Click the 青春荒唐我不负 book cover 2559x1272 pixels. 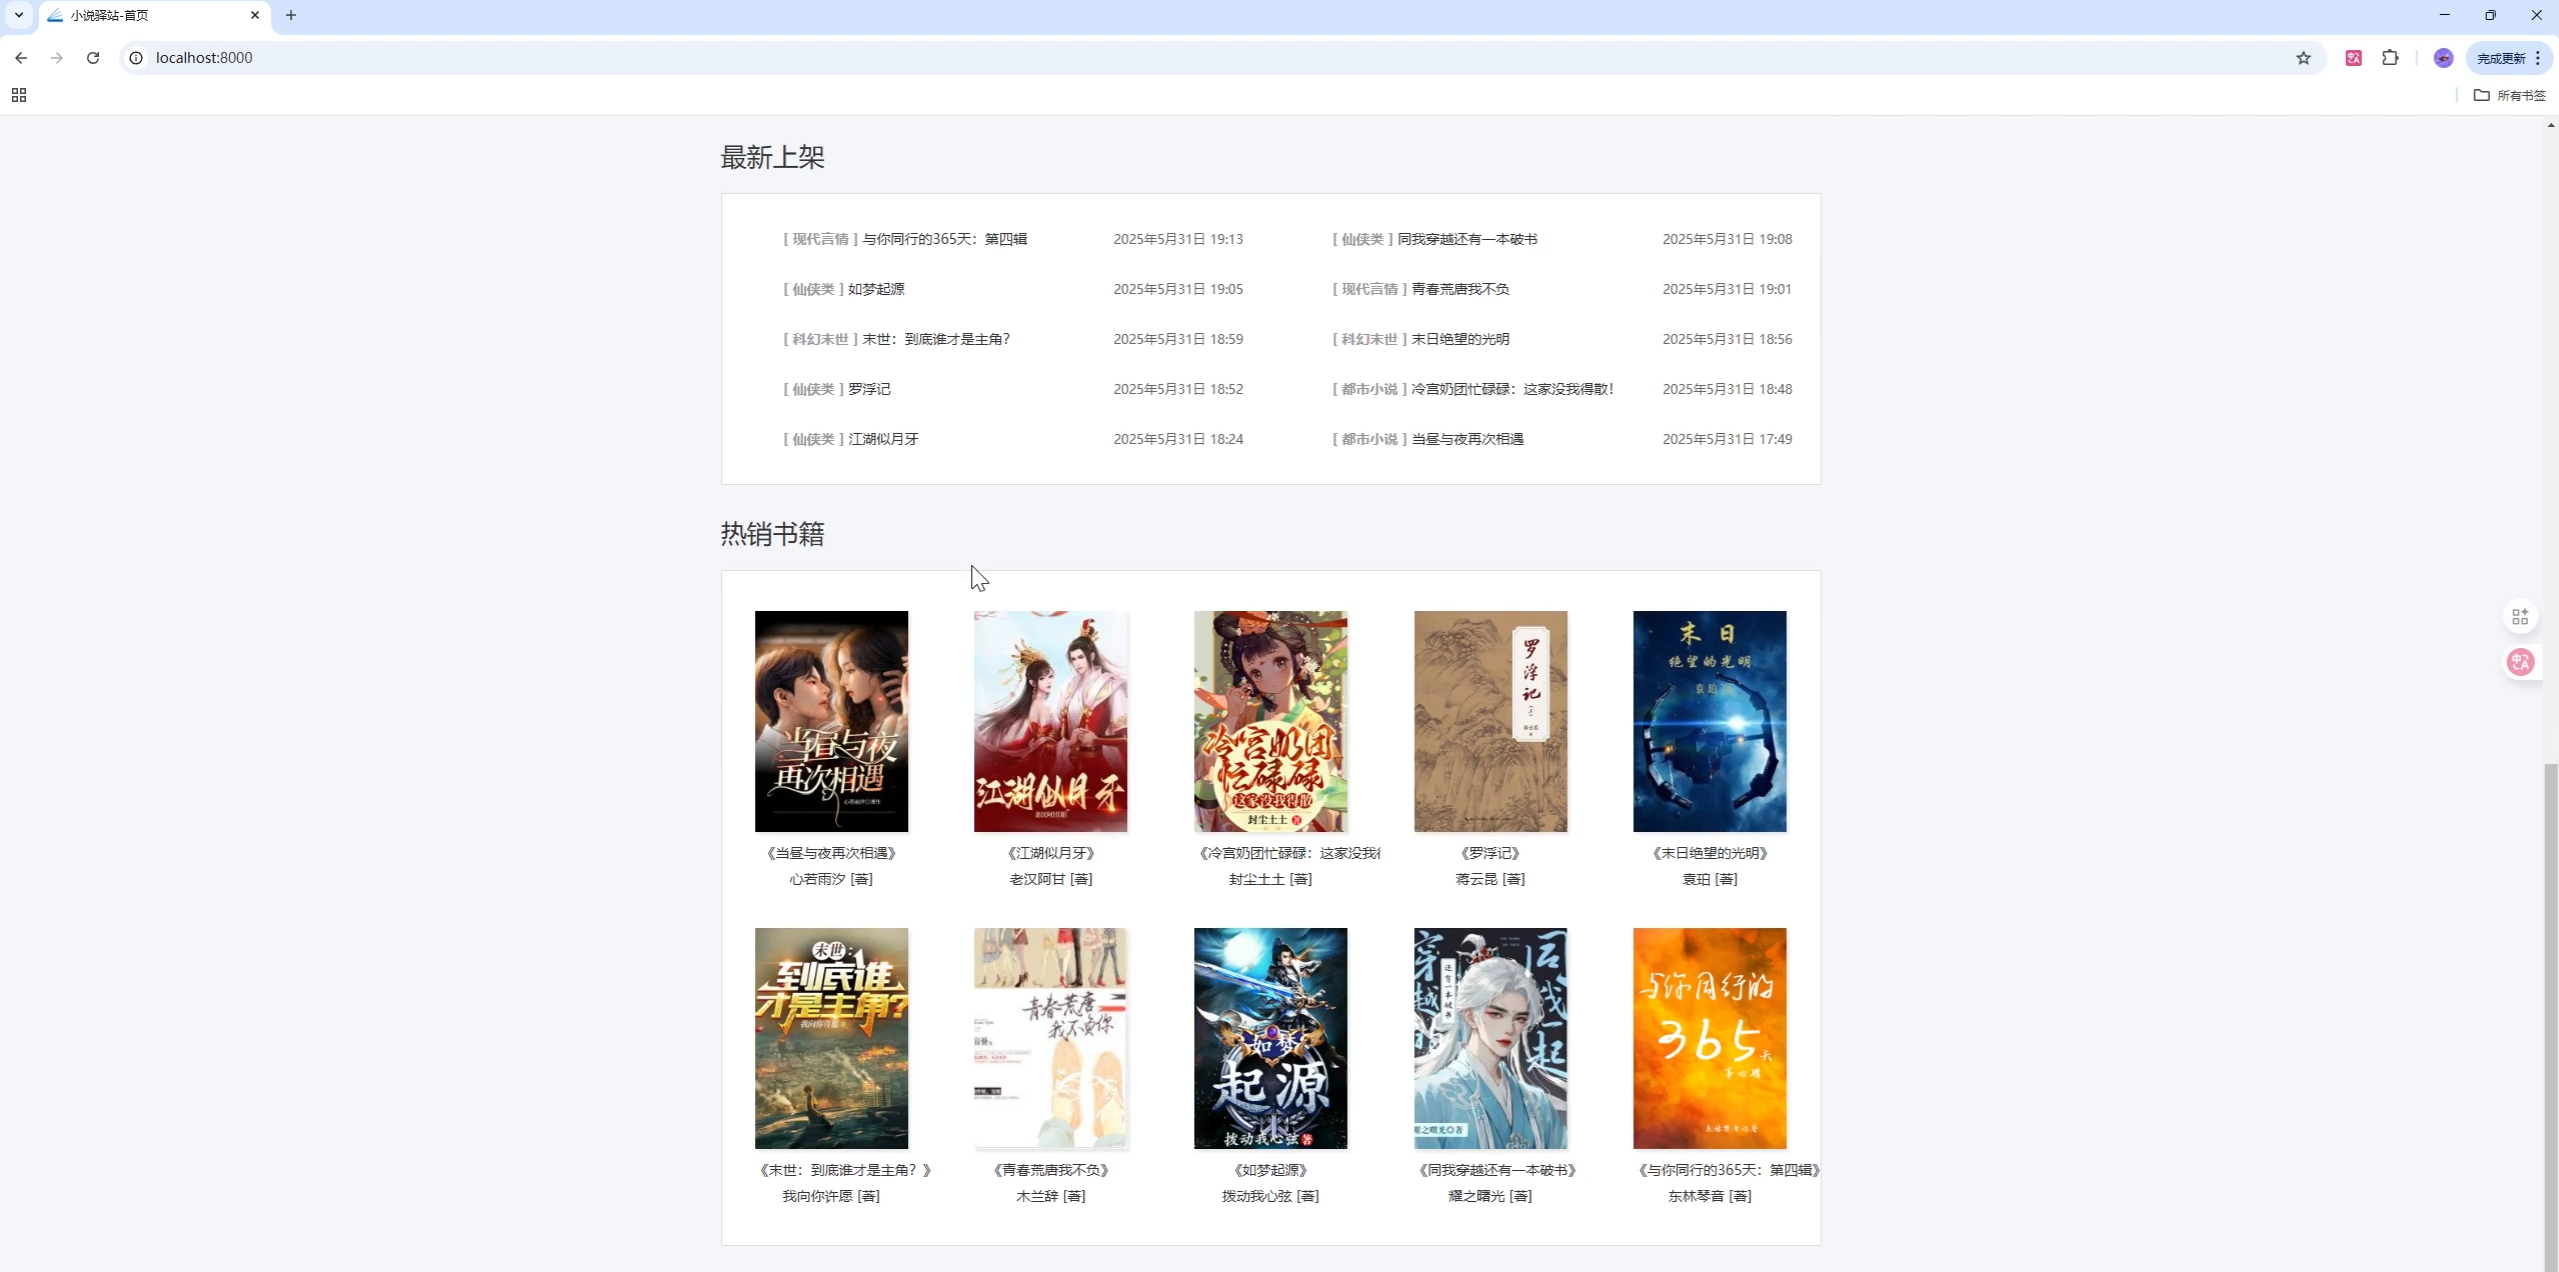[x=1050, y=1038]
